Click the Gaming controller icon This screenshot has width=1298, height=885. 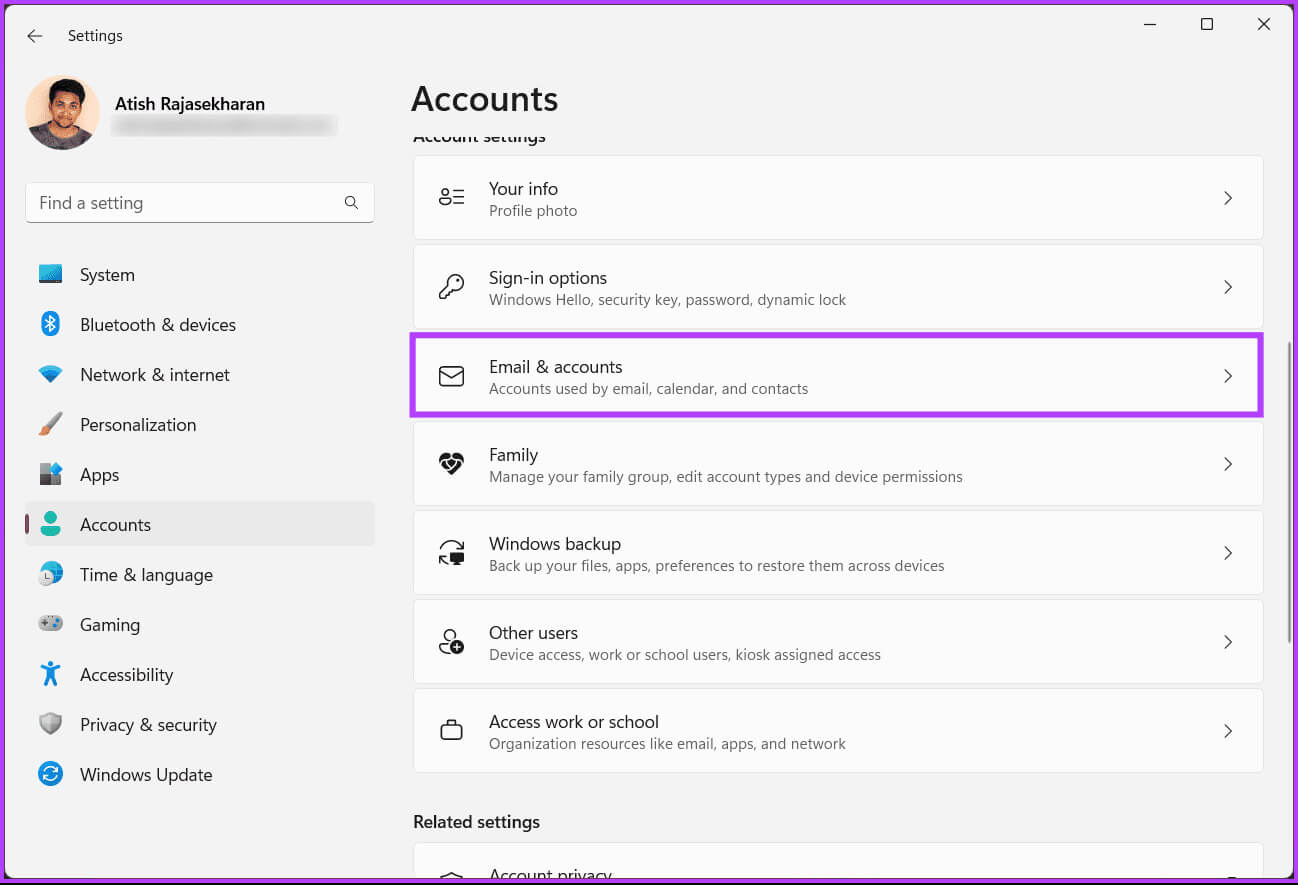[x=50, y=624]
